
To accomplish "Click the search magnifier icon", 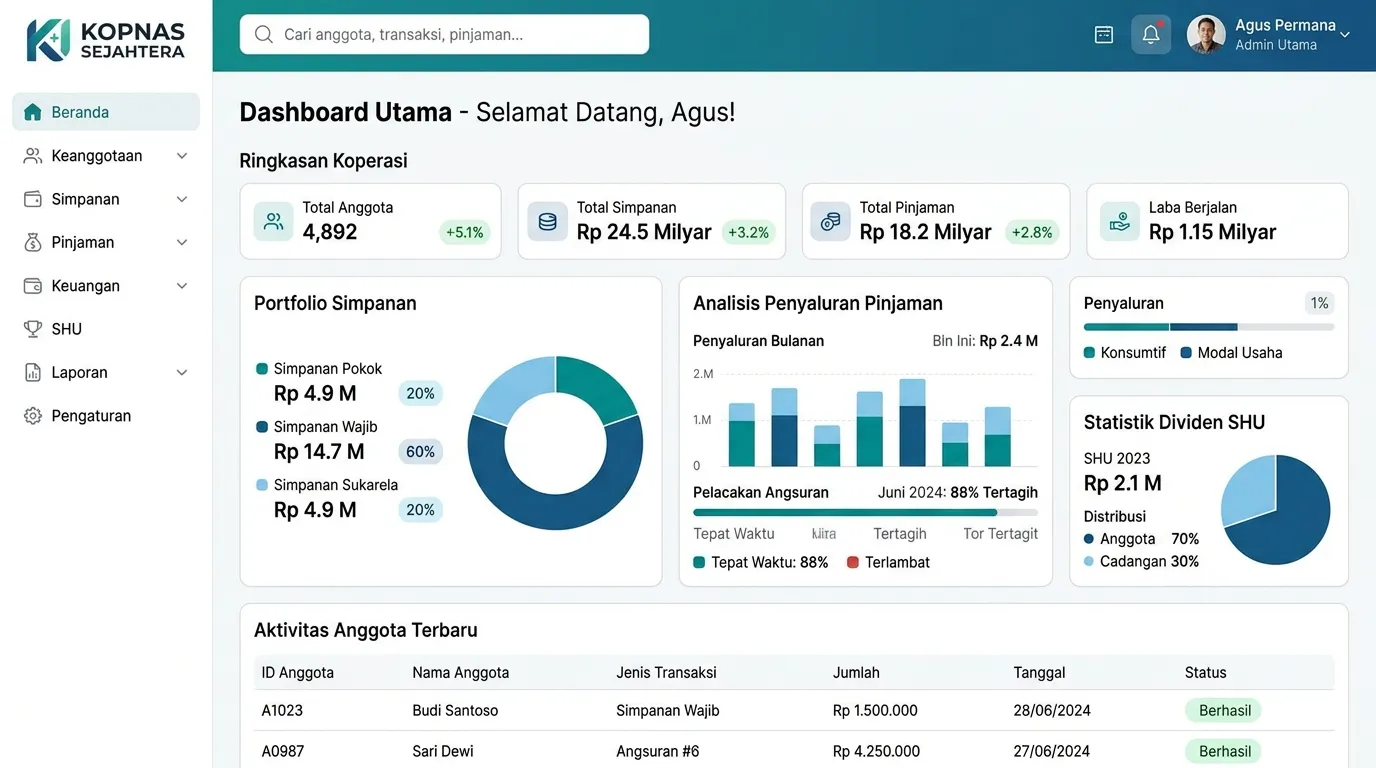I will 264,35.
